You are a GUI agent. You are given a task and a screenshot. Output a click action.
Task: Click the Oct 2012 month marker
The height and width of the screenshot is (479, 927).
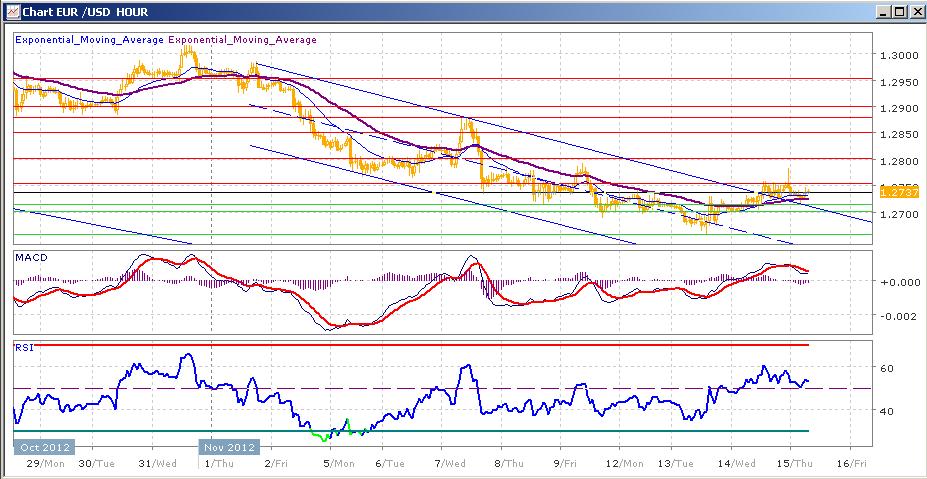pos(43,447)
